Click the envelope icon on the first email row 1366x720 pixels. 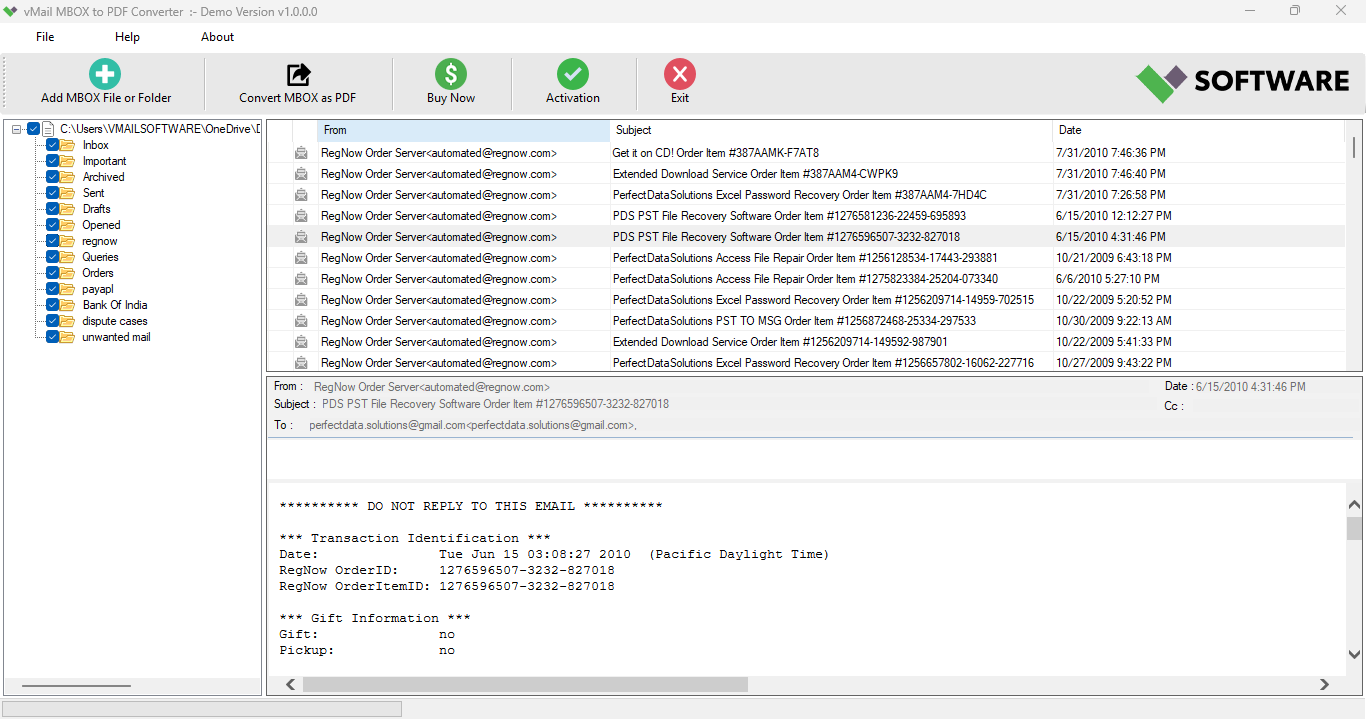[x=301, y=152]
